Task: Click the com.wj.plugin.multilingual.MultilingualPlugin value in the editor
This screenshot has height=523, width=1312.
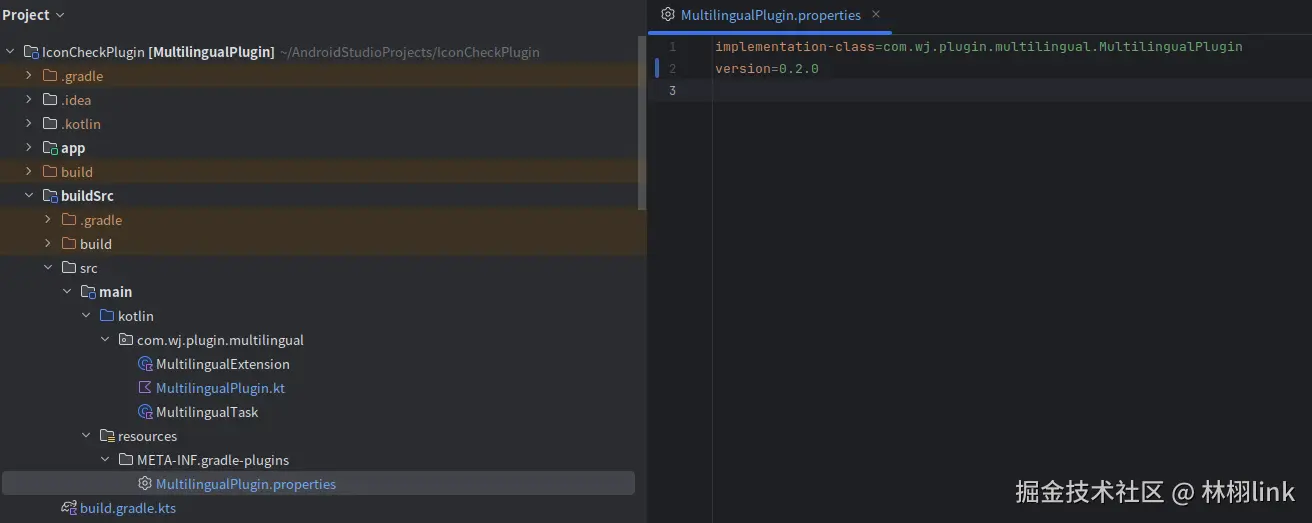Action: 1063,47
